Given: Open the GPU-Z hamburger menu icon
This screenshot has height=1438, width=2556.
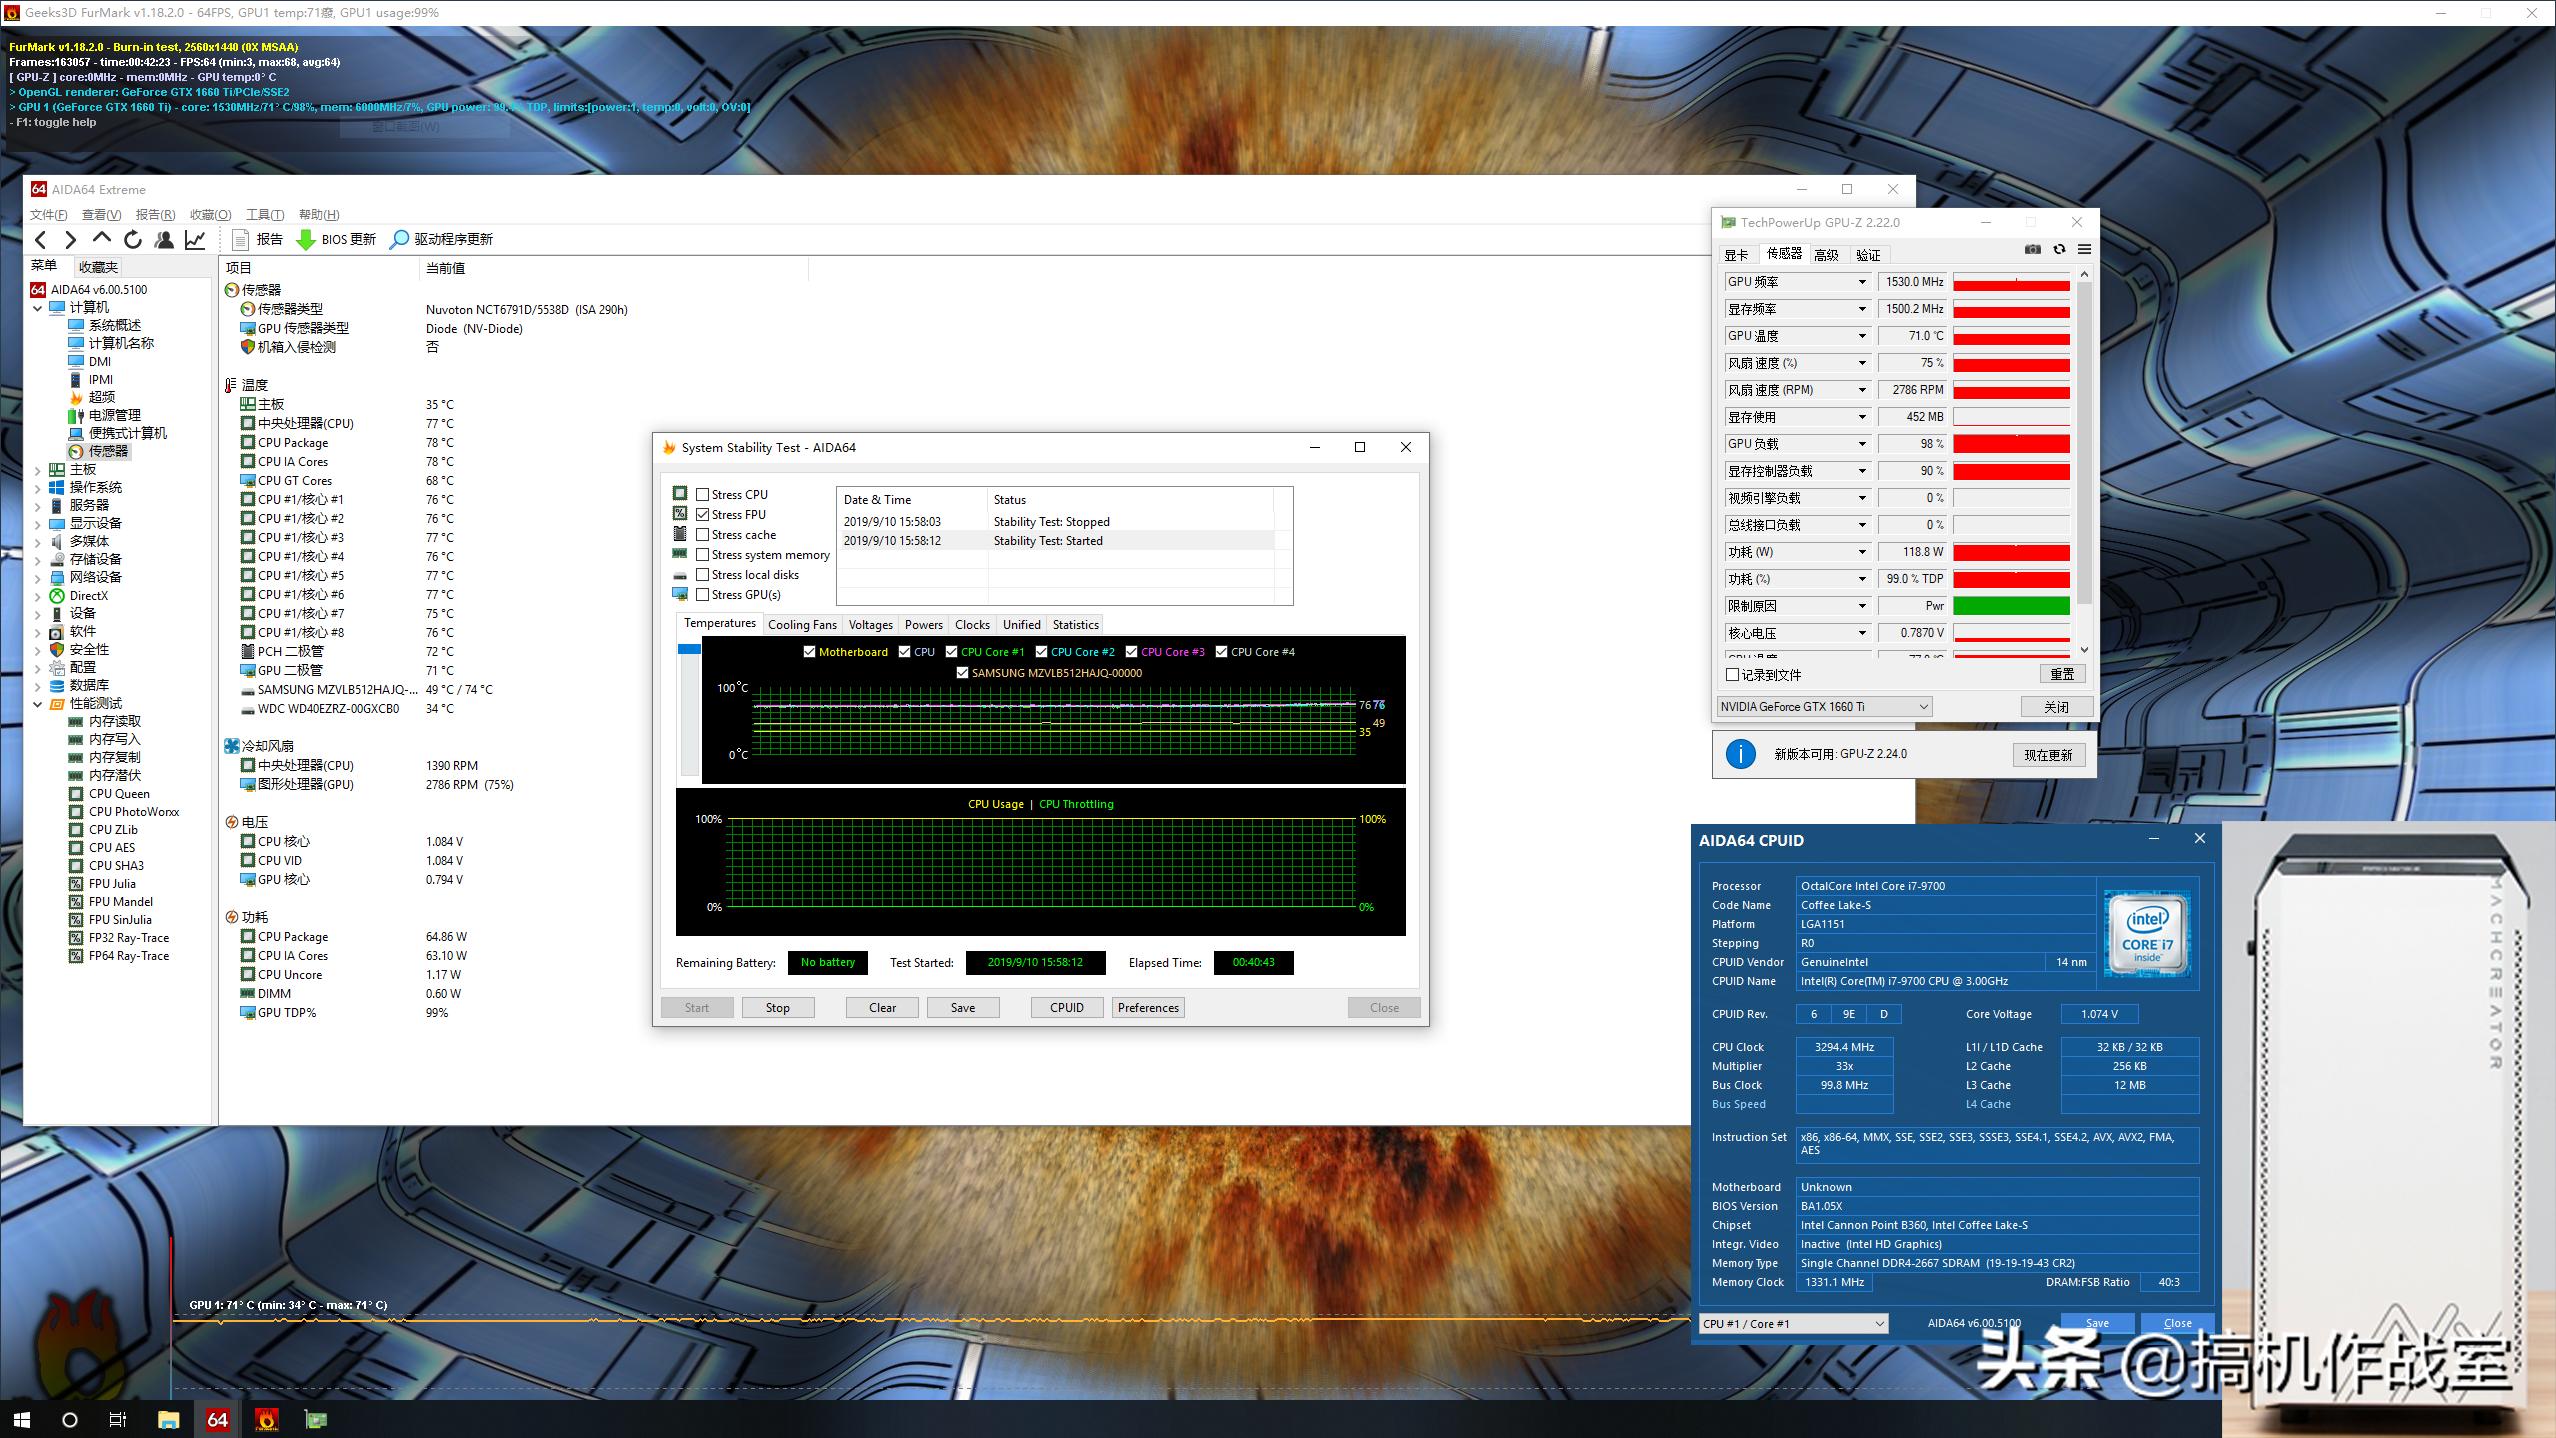Looking at the screenshot, I should click(2084, 250).
